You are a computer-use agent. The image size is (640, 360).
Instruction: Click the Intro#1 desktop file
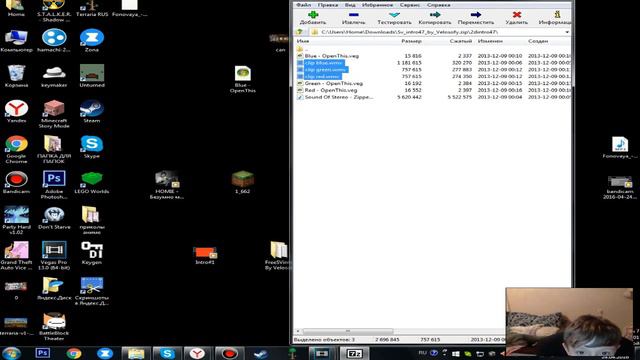(x=205, y=256)
